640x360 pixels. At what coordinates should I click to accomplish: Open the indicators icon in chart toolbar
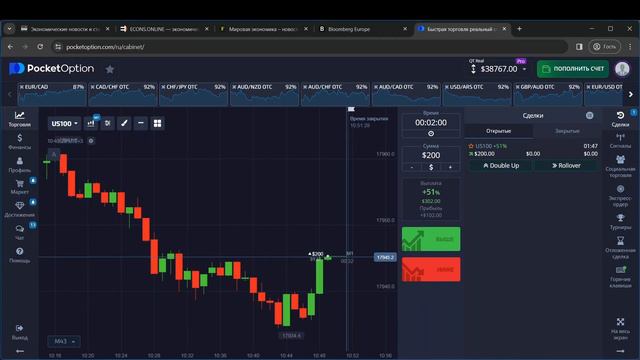108,123
